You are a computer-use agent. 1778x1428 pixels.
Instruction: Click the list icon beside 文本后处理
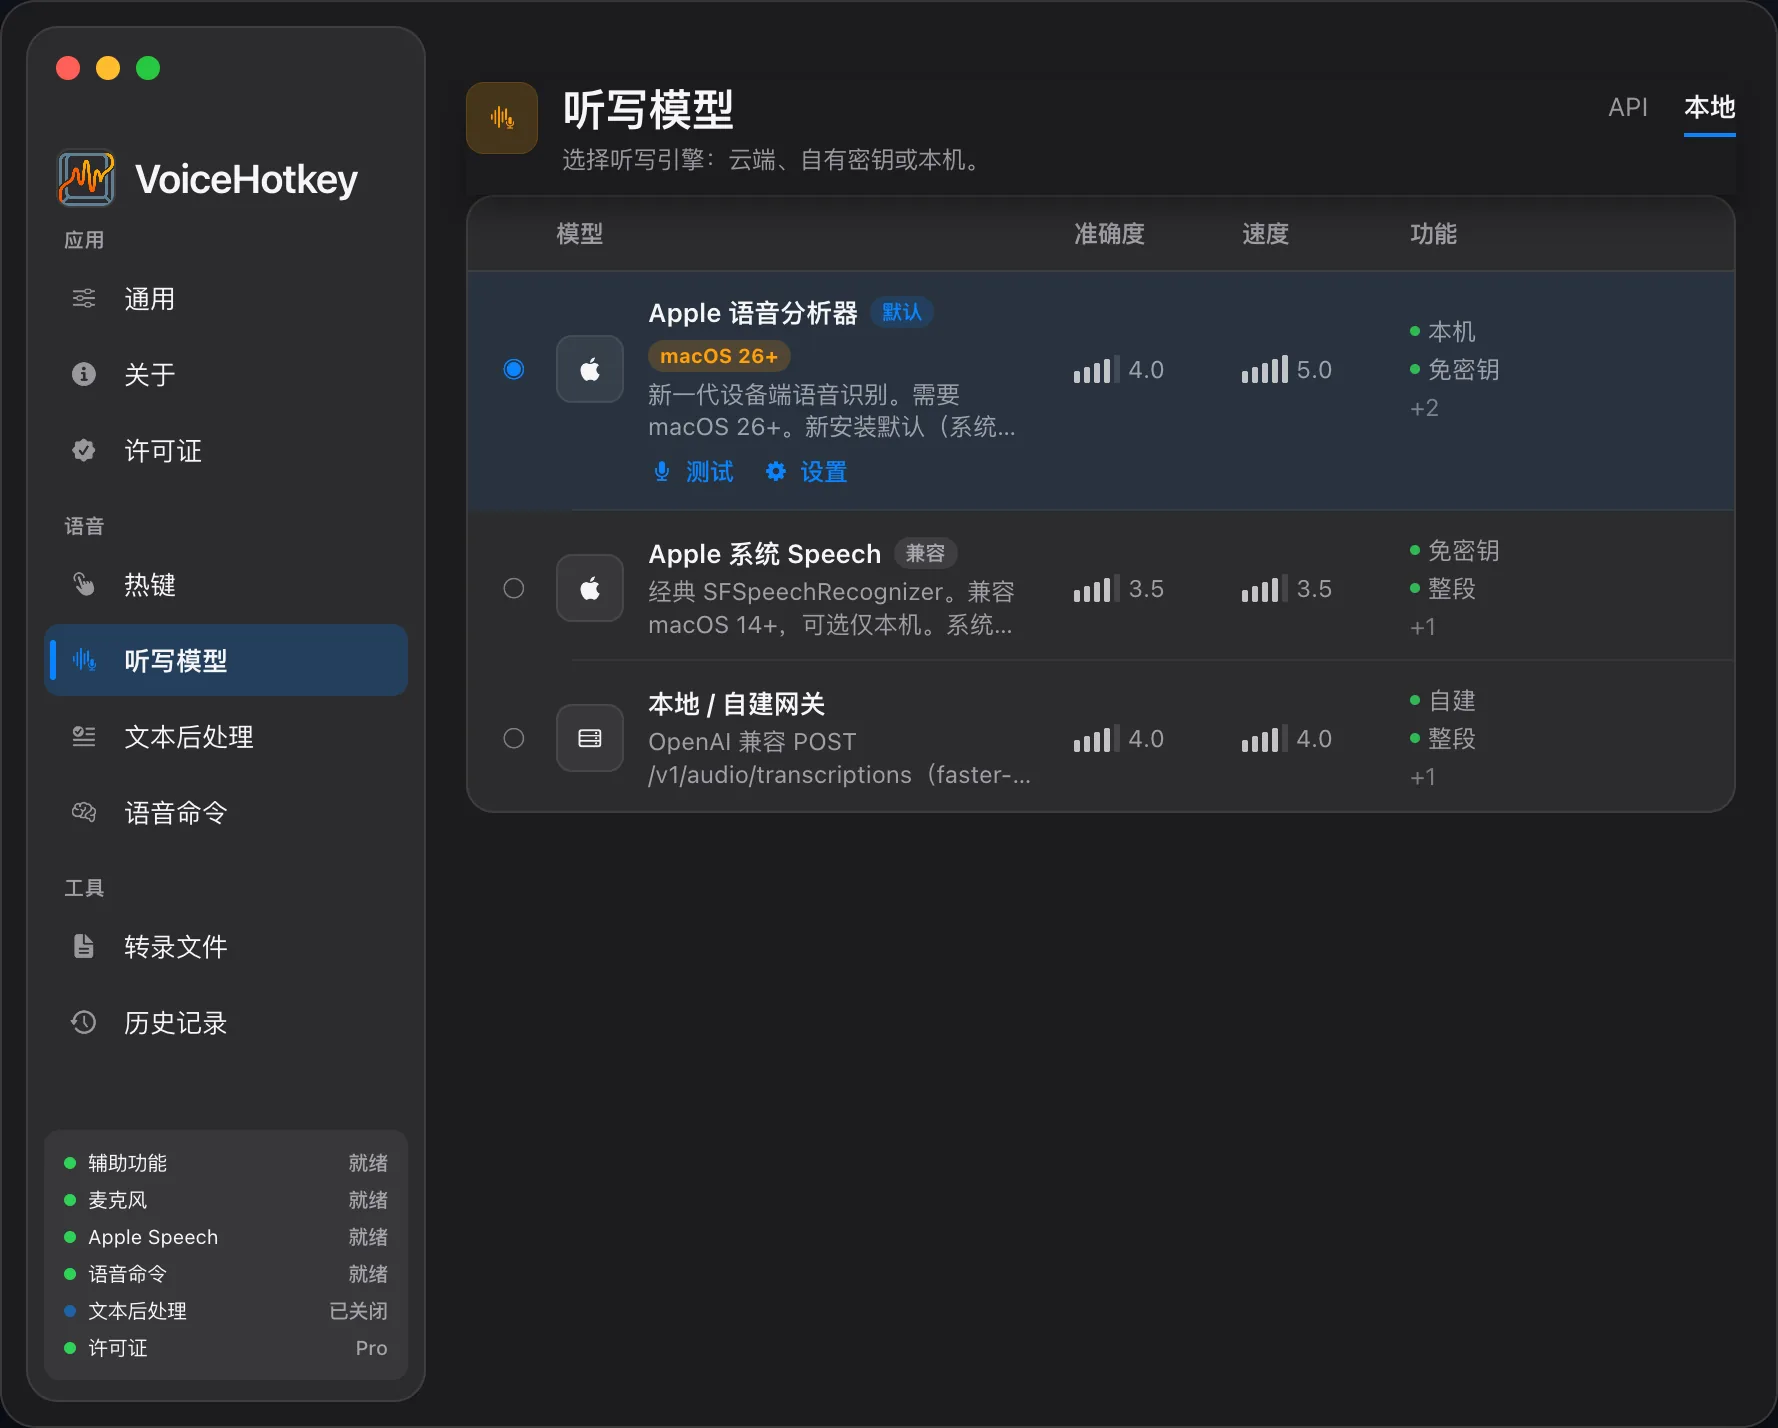[84, 736]
